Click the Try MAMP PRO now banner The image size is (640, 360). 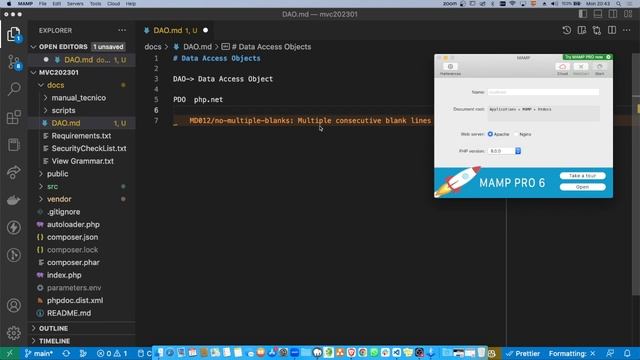click(x=587, y=57)
